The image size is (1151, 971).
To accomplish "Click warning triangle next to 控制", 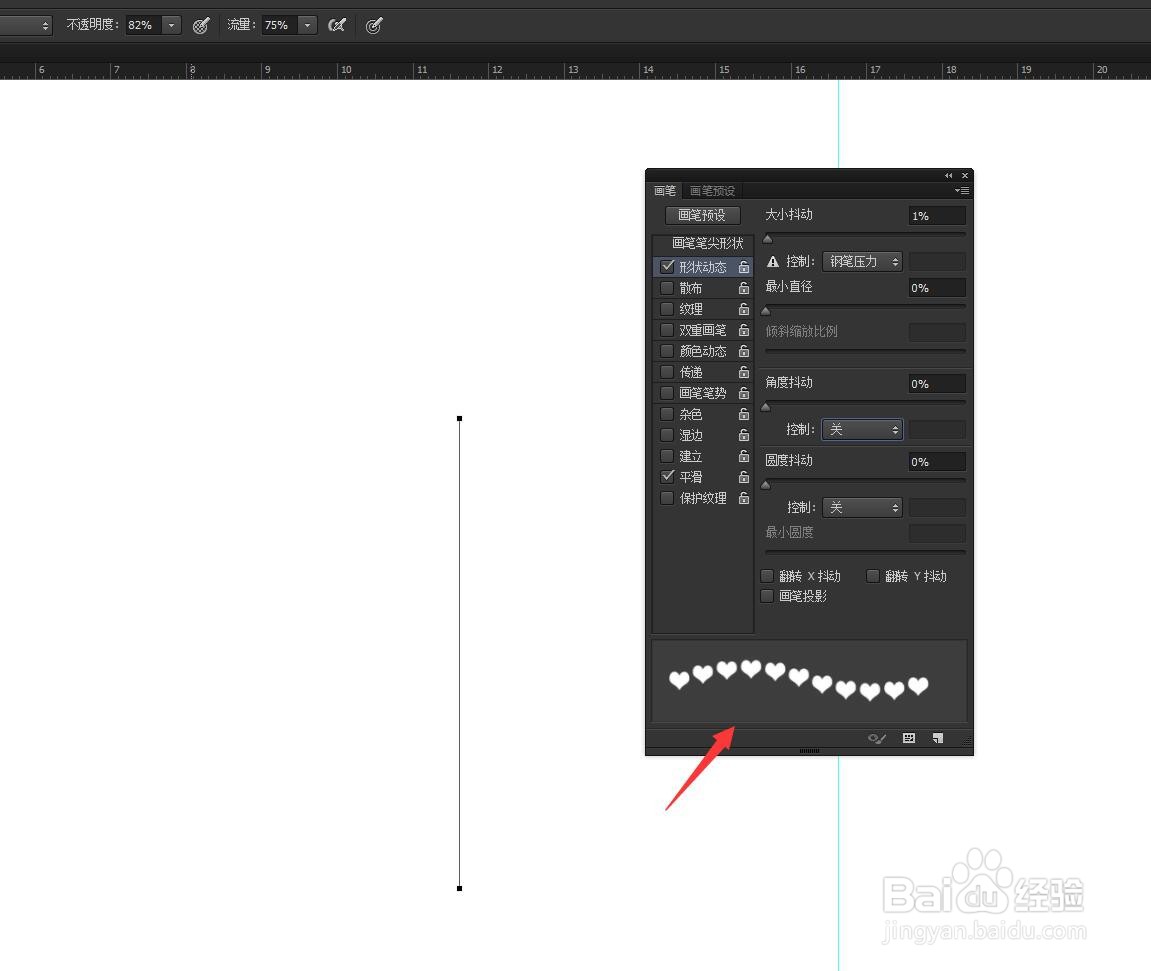I will (x=772, y=261).
